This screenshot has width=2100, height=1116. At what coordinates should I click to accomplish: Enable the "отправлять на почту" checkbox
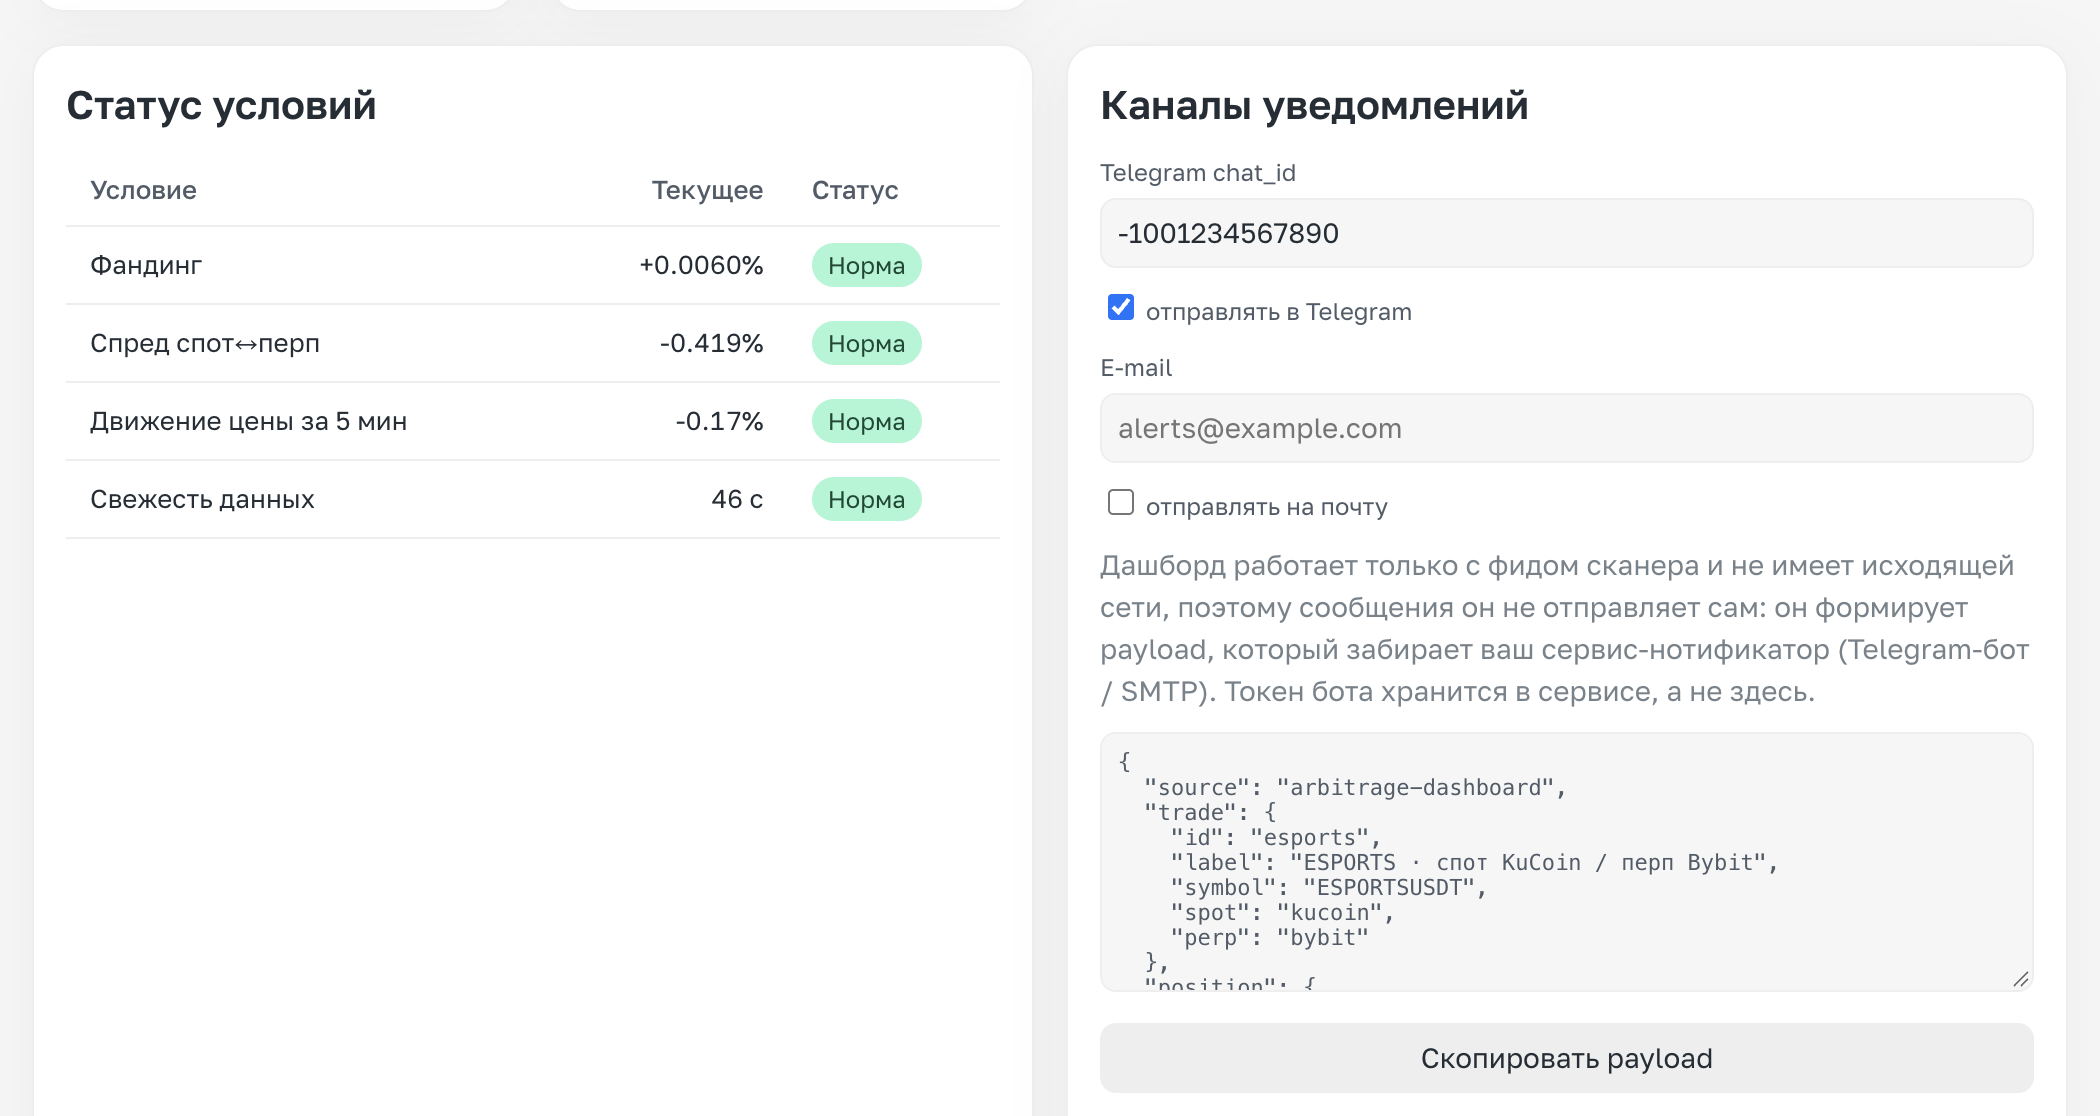pyautogui.click(x=1121, y=502)
